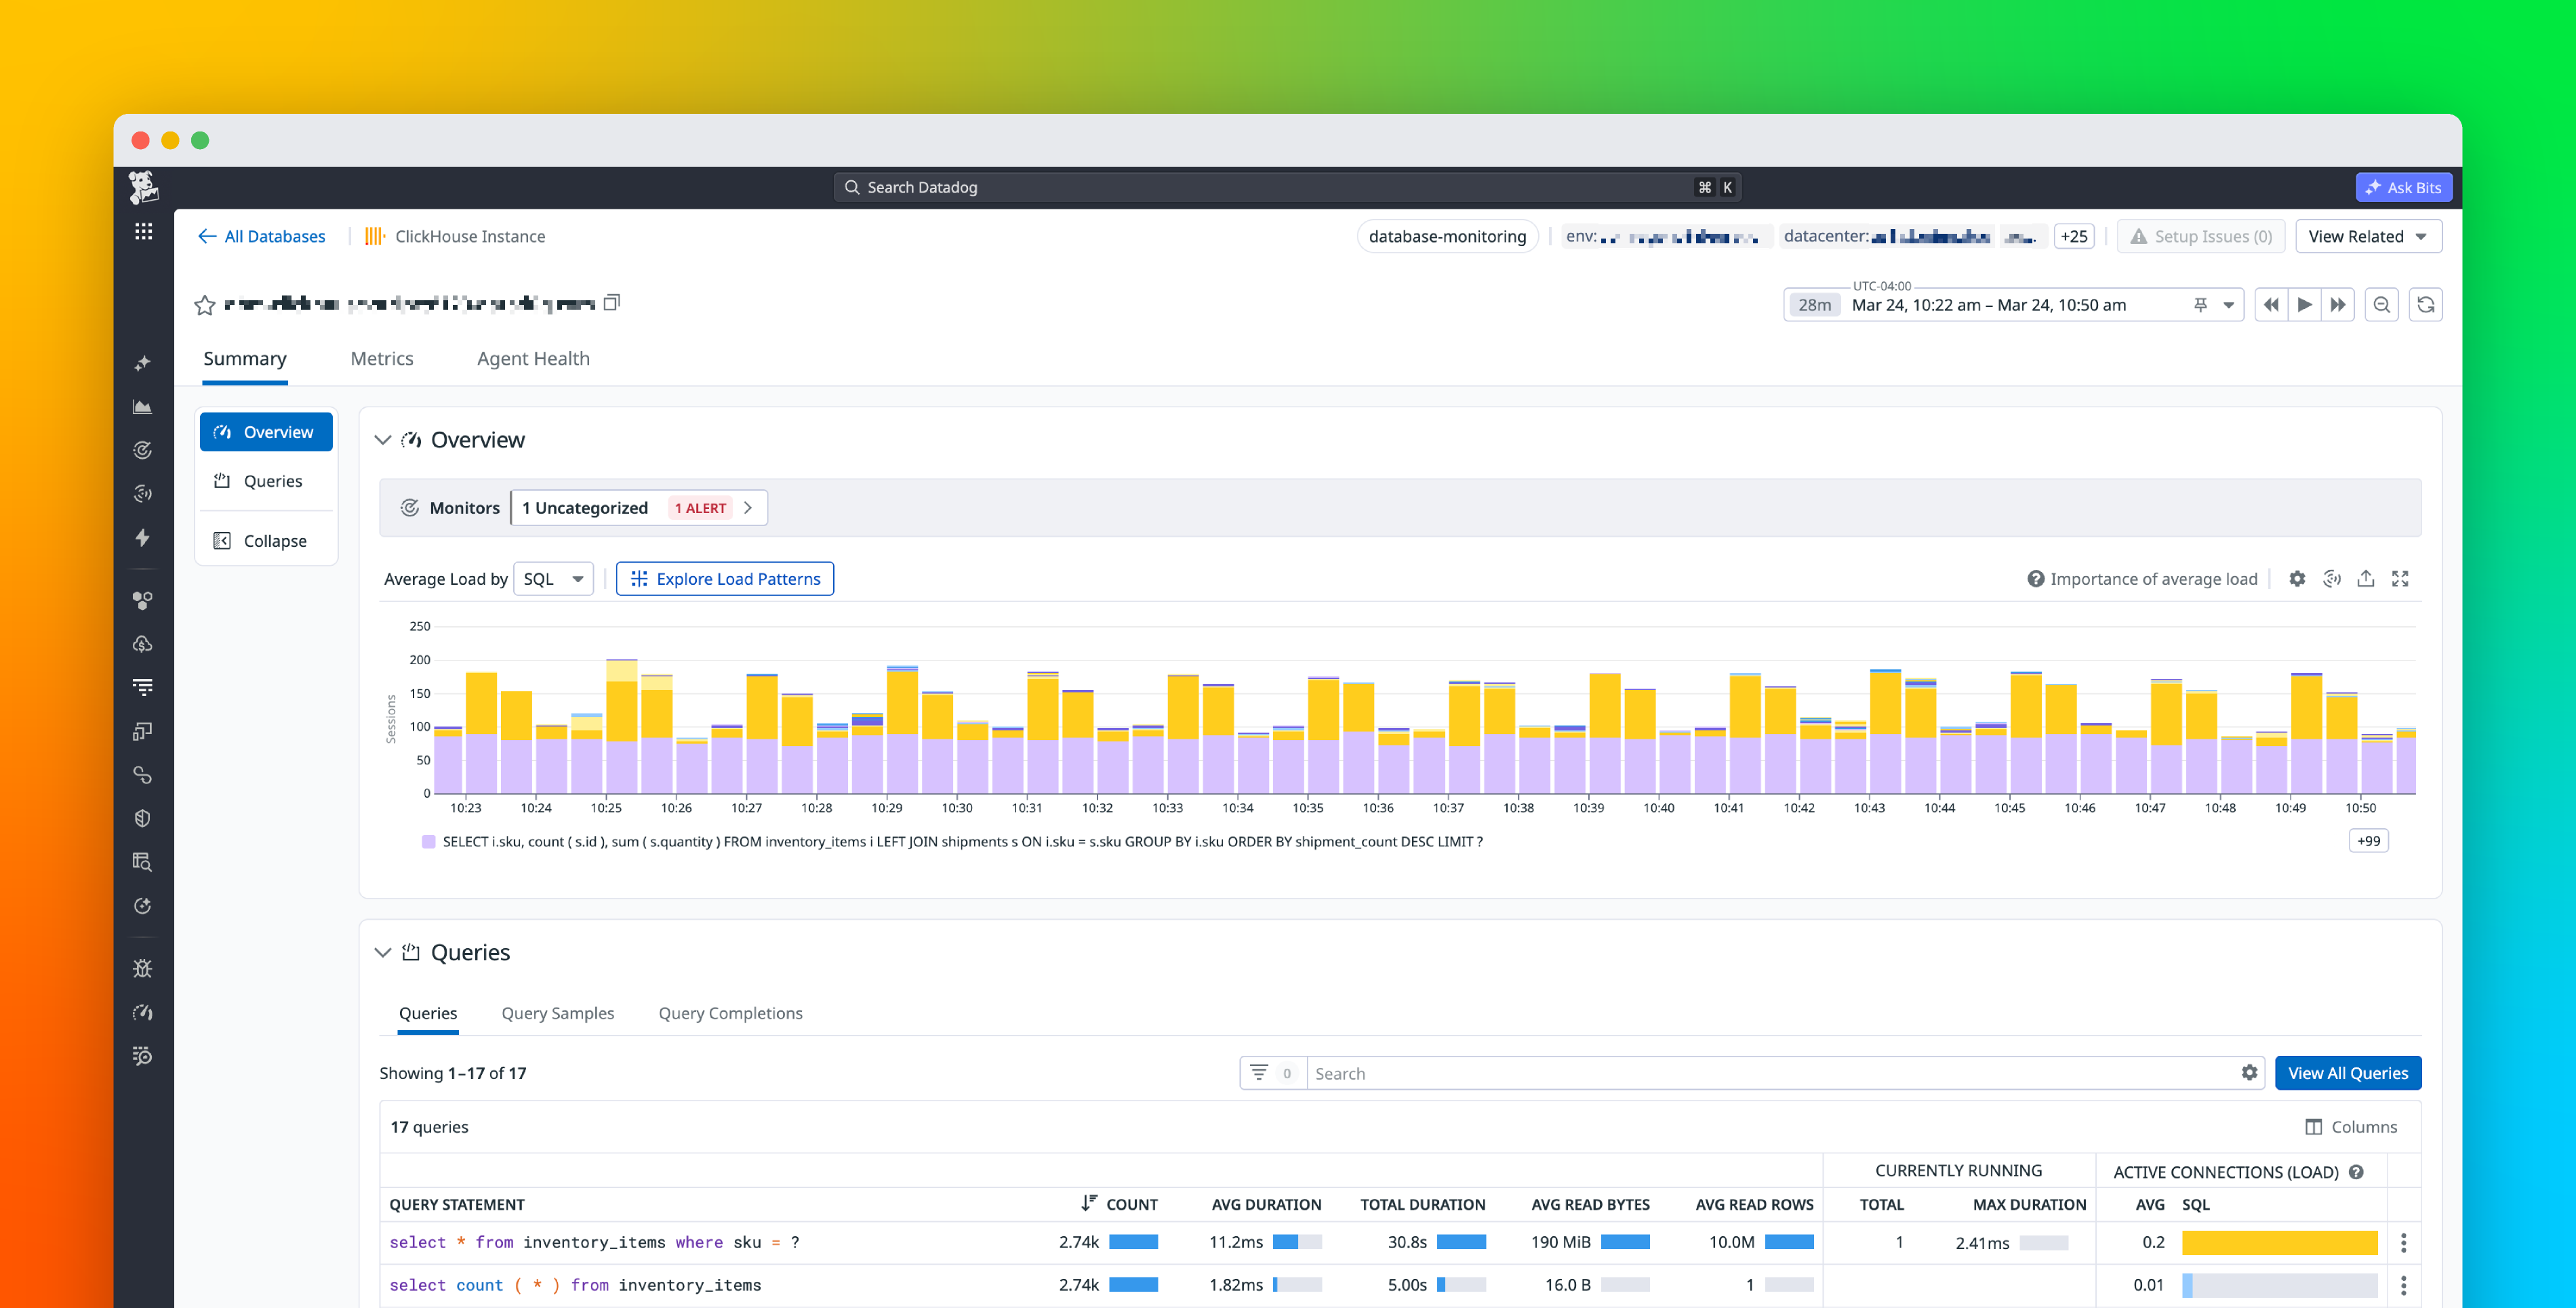Select the Monitors target icon in sidebar
The image size is (2576, 1308).
click(143, 449)
